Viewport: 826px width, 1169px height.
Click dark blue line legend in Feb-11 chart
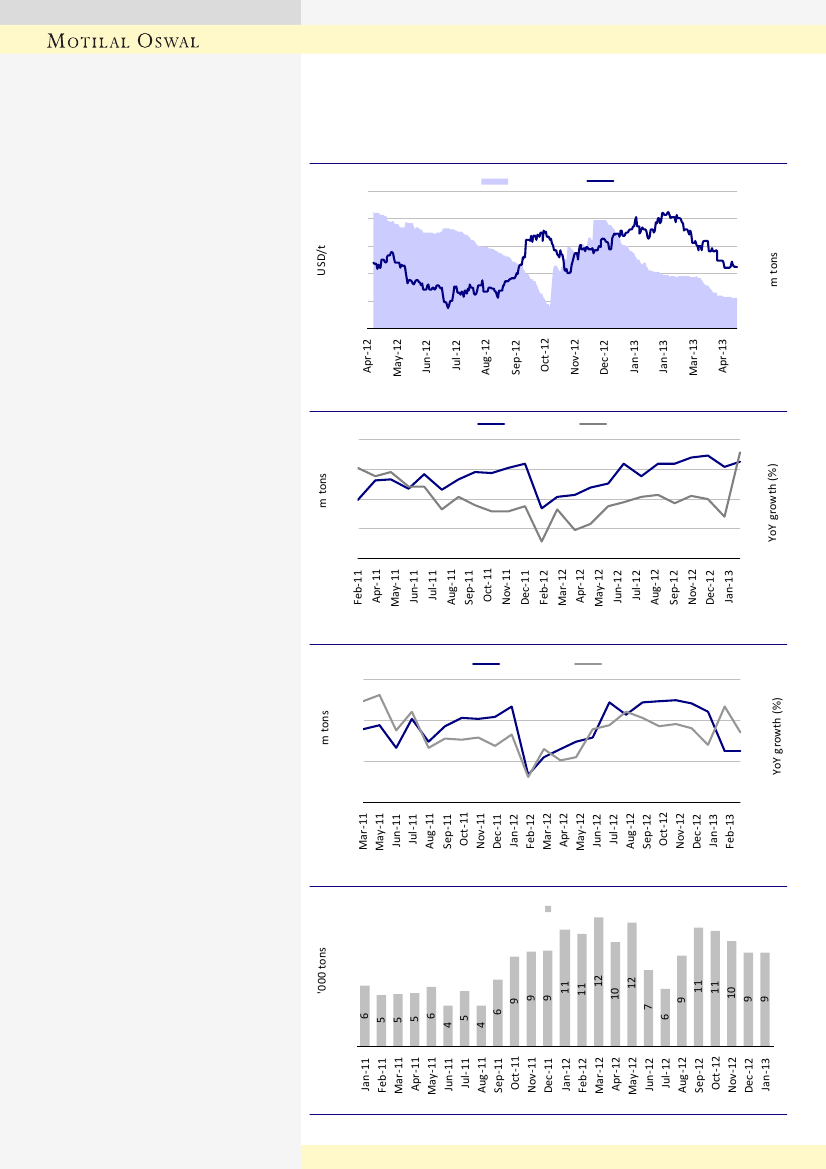(491, 424)
